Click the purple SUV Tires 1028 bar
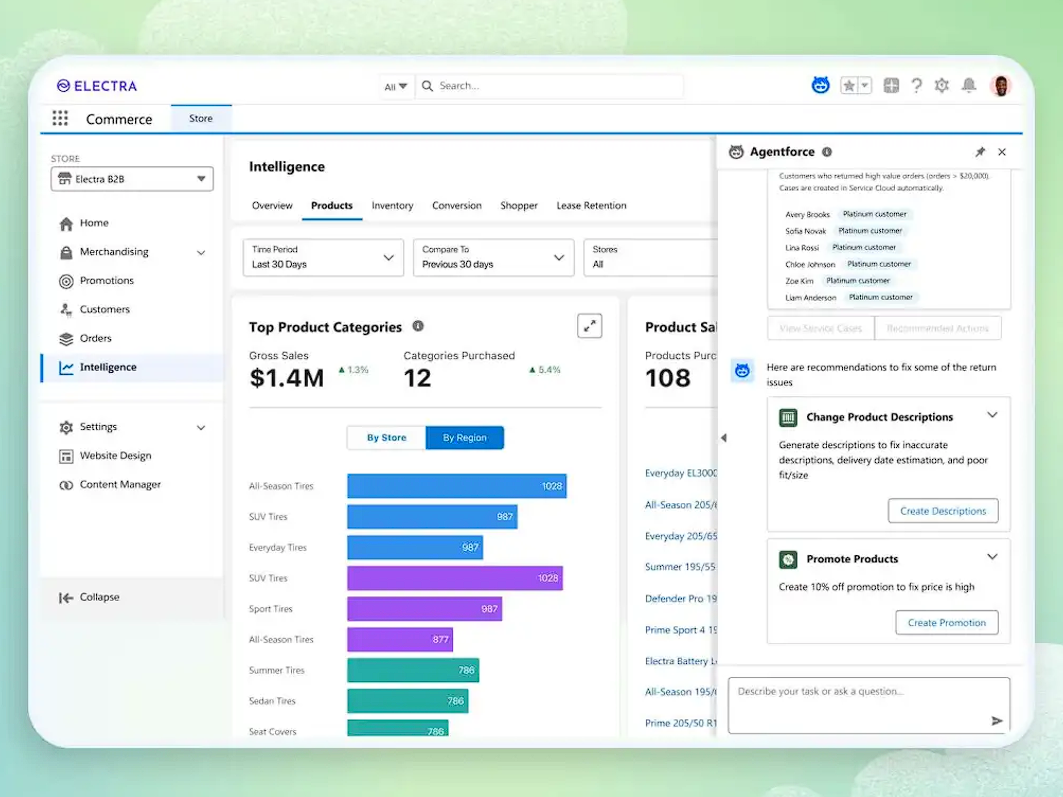The height and width of the screenshot is (797, 1063). click(x=455, y=578)
